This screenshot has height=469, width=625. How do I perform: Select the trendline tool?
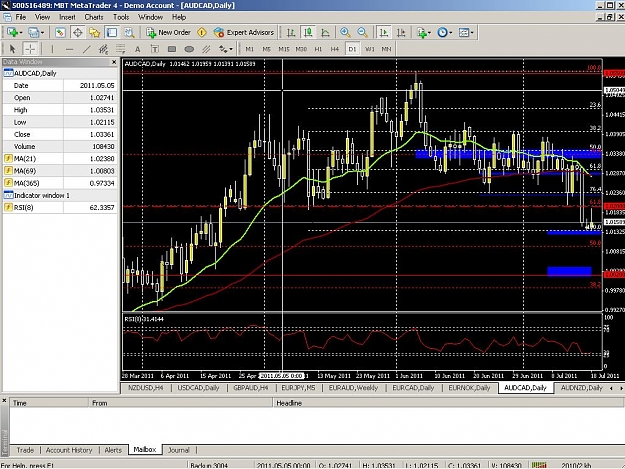pos(86,49)
